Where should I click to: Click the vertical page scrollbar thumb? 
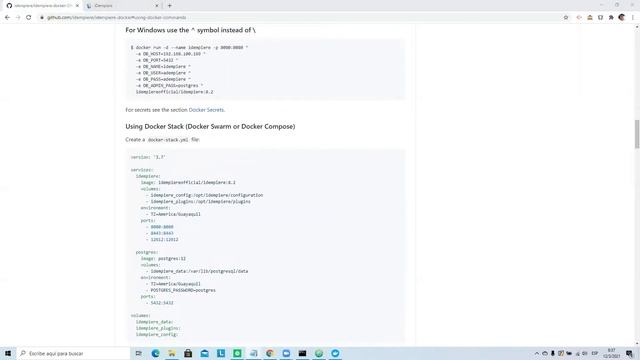point(637,134)
